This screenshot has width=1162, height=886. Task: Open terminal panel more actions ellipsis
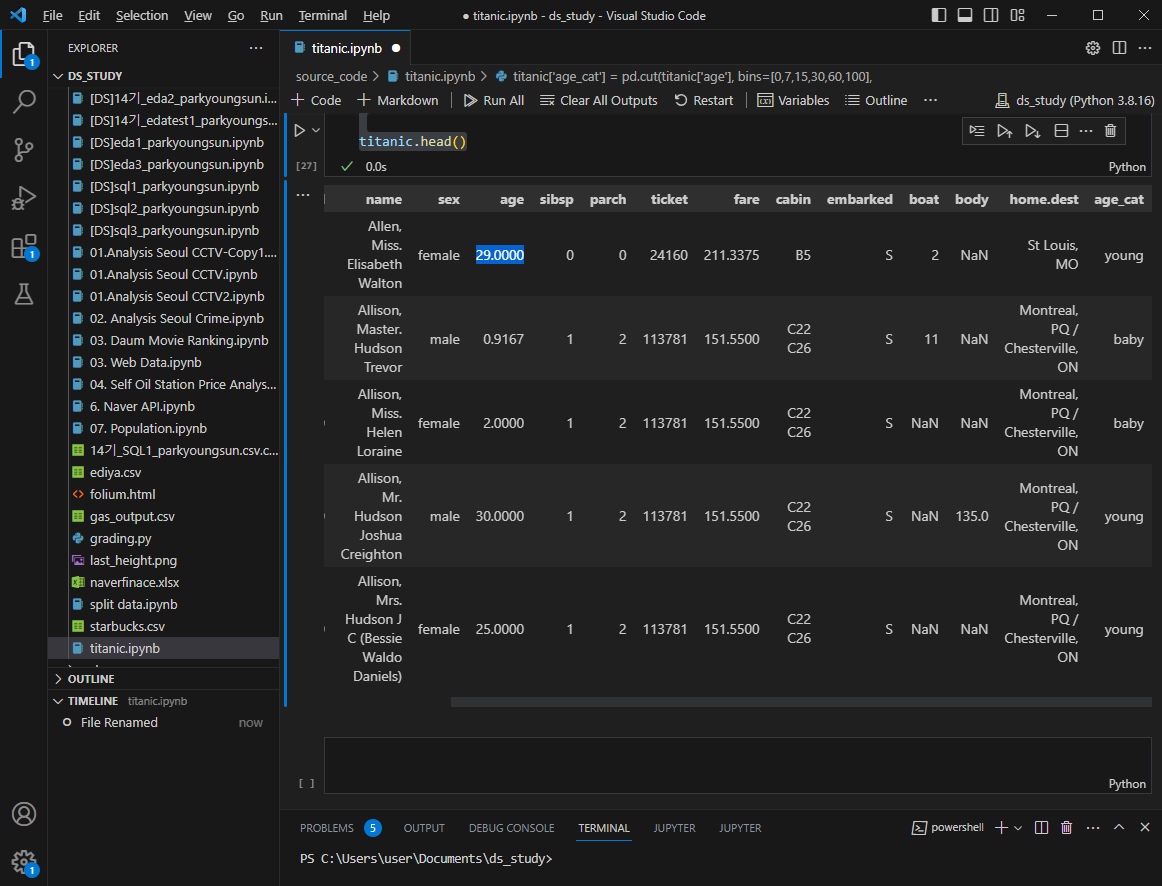point(1092,827)
